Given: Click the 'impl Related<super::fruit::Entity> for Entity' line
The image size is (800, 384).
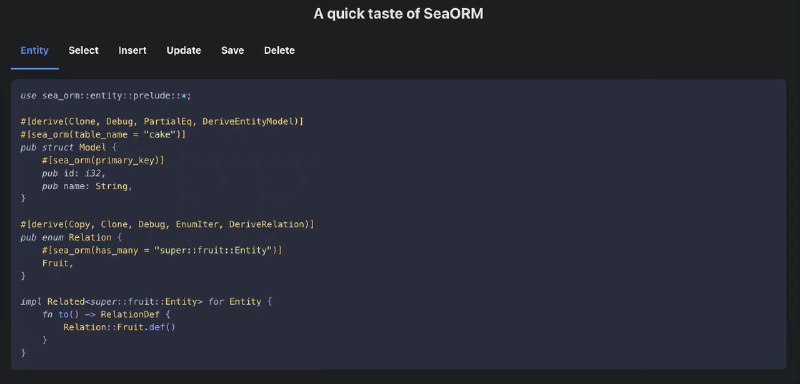Looking at the screenshot, I should click(x=146, y=301).
